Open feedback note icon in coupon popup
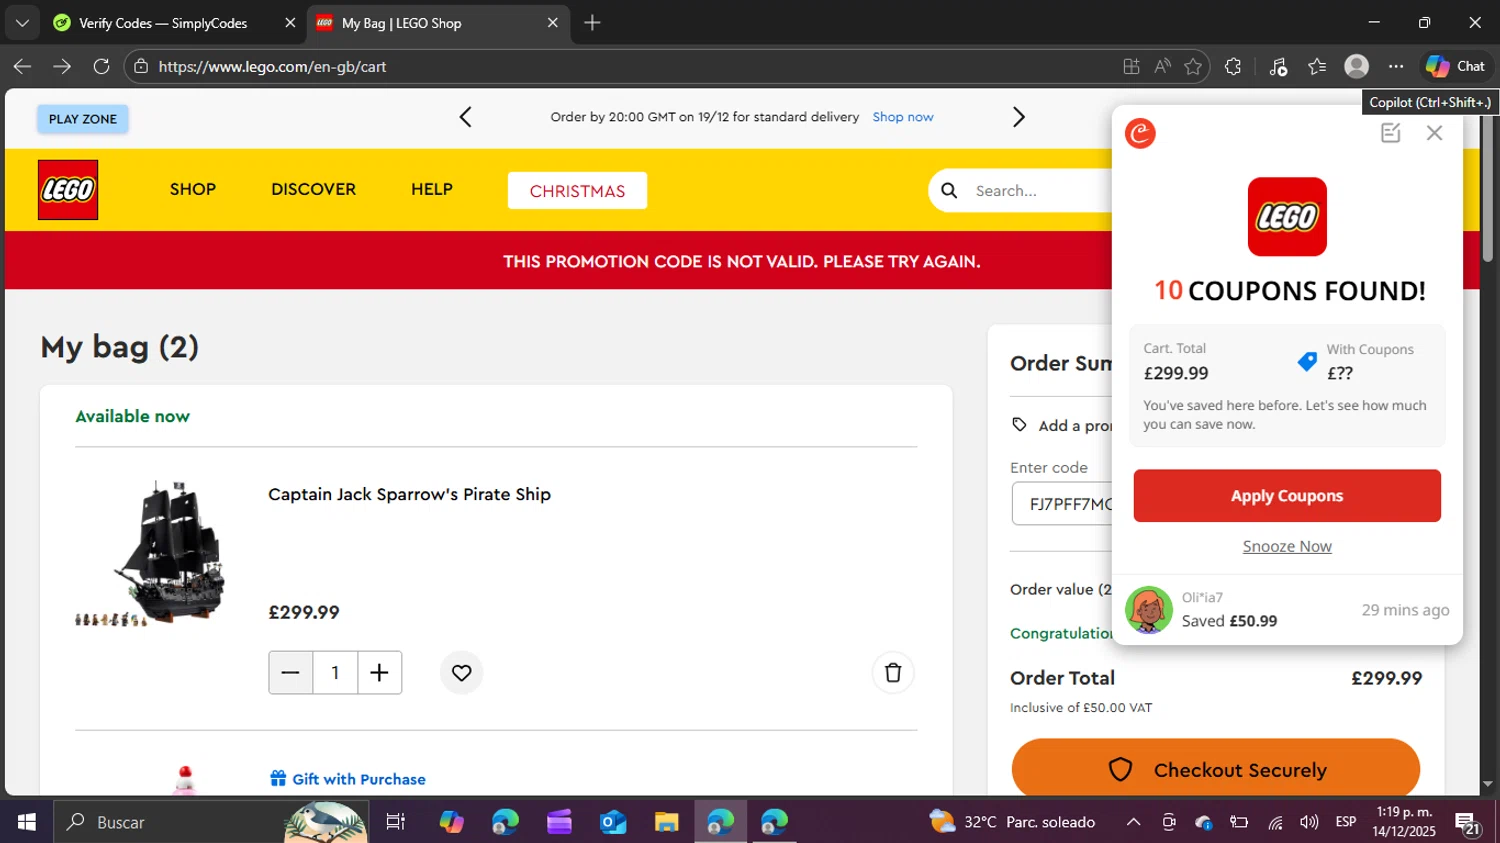The image size is (1500, 843). coord(1390,133)
